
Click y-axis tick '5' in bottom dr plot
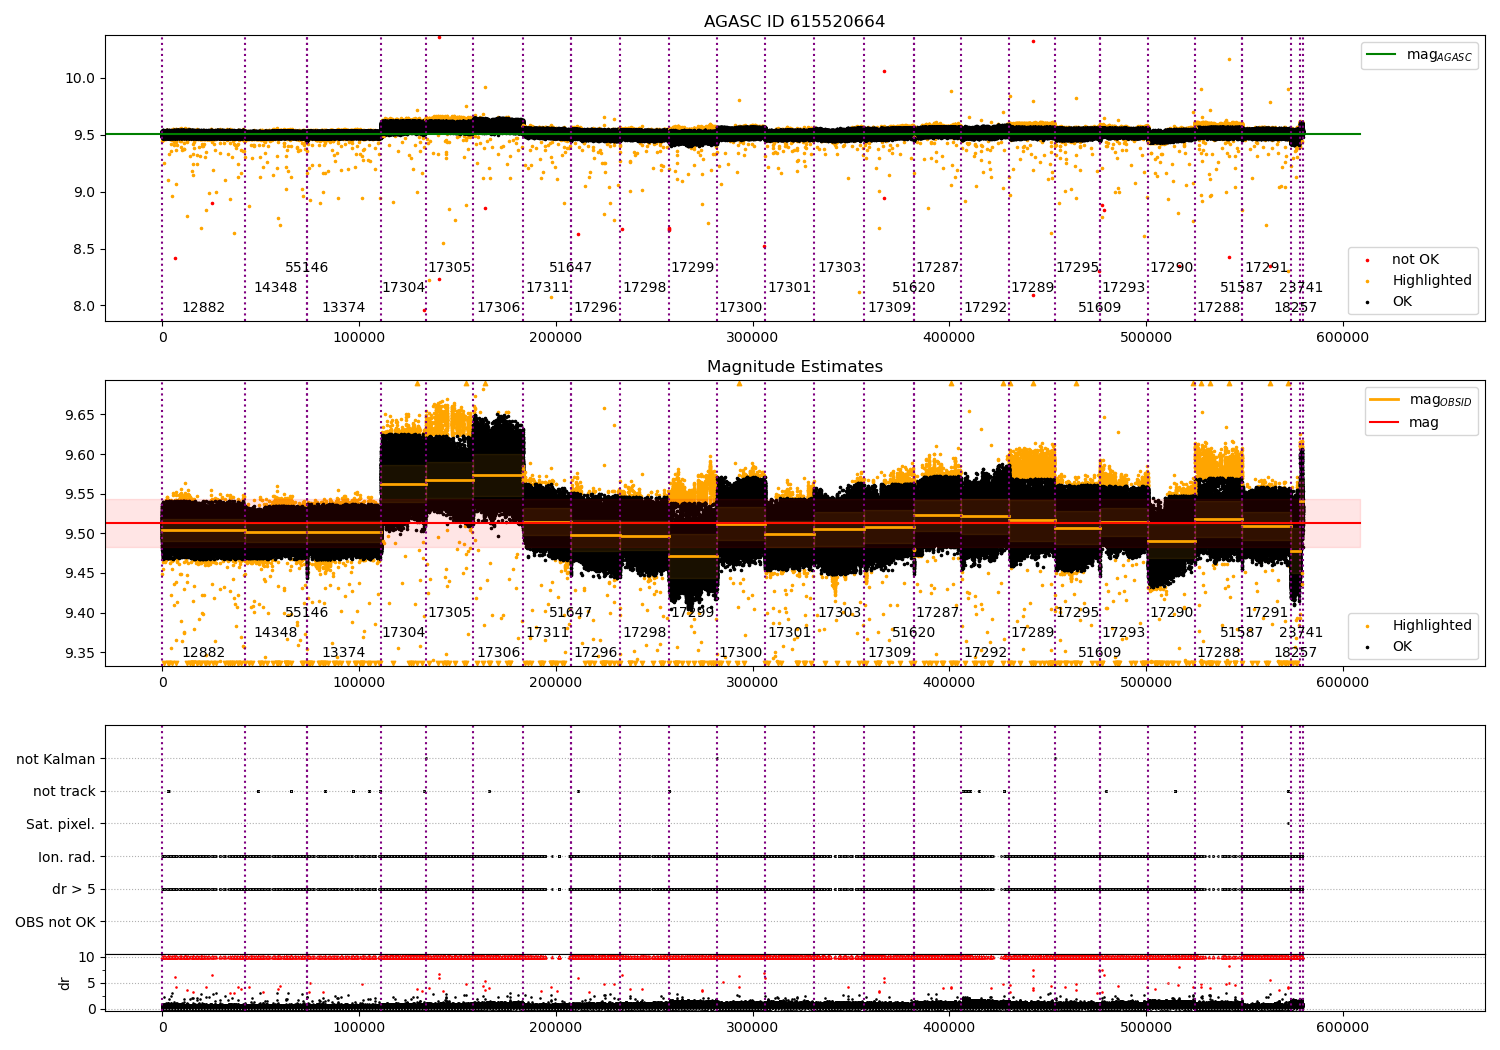point(91,983)
